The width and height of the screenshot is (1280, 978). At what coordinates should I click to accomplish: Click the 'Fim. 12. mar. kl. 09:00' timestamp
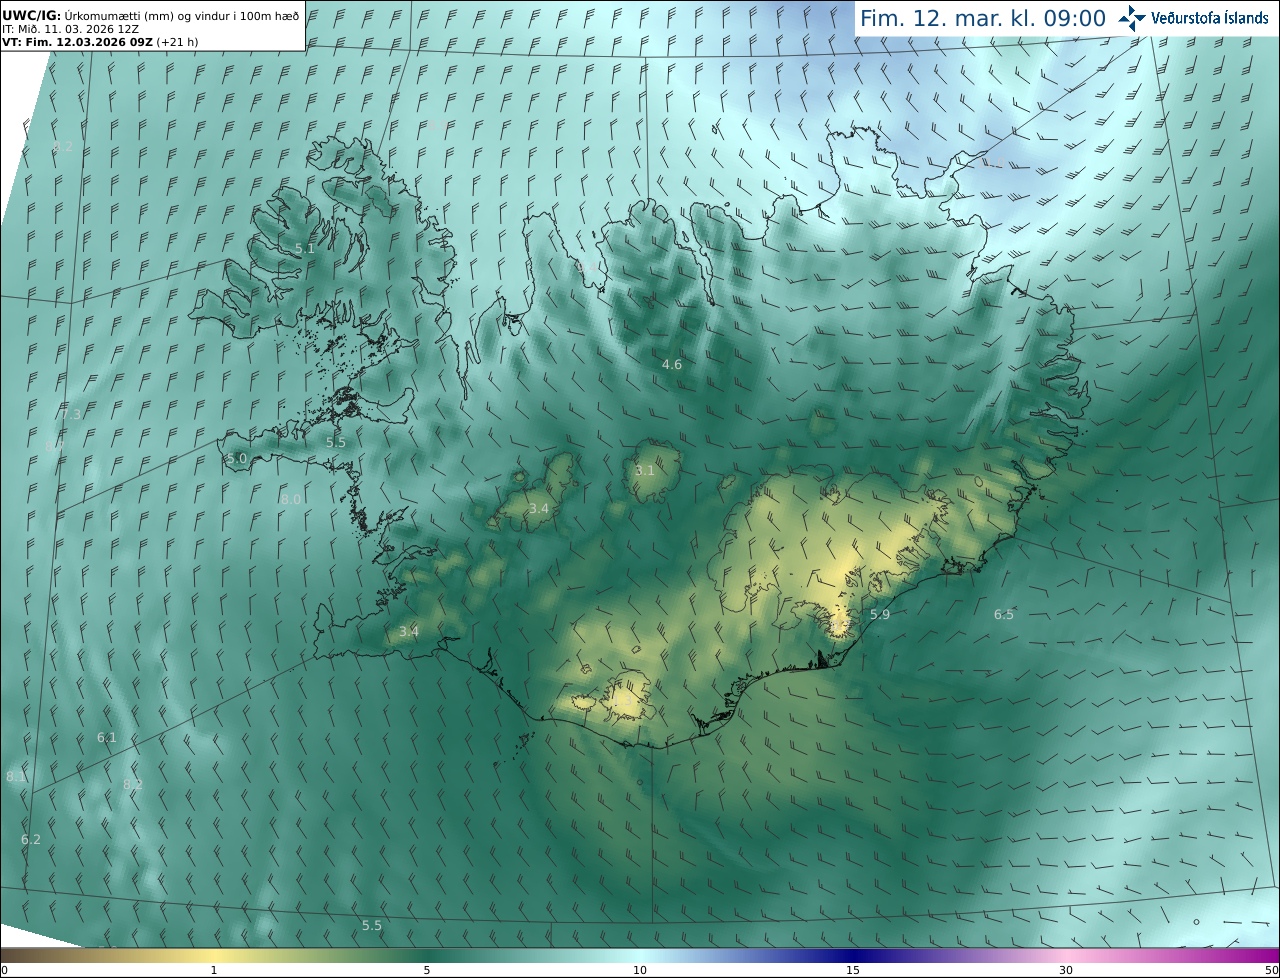tap(983, 18)
